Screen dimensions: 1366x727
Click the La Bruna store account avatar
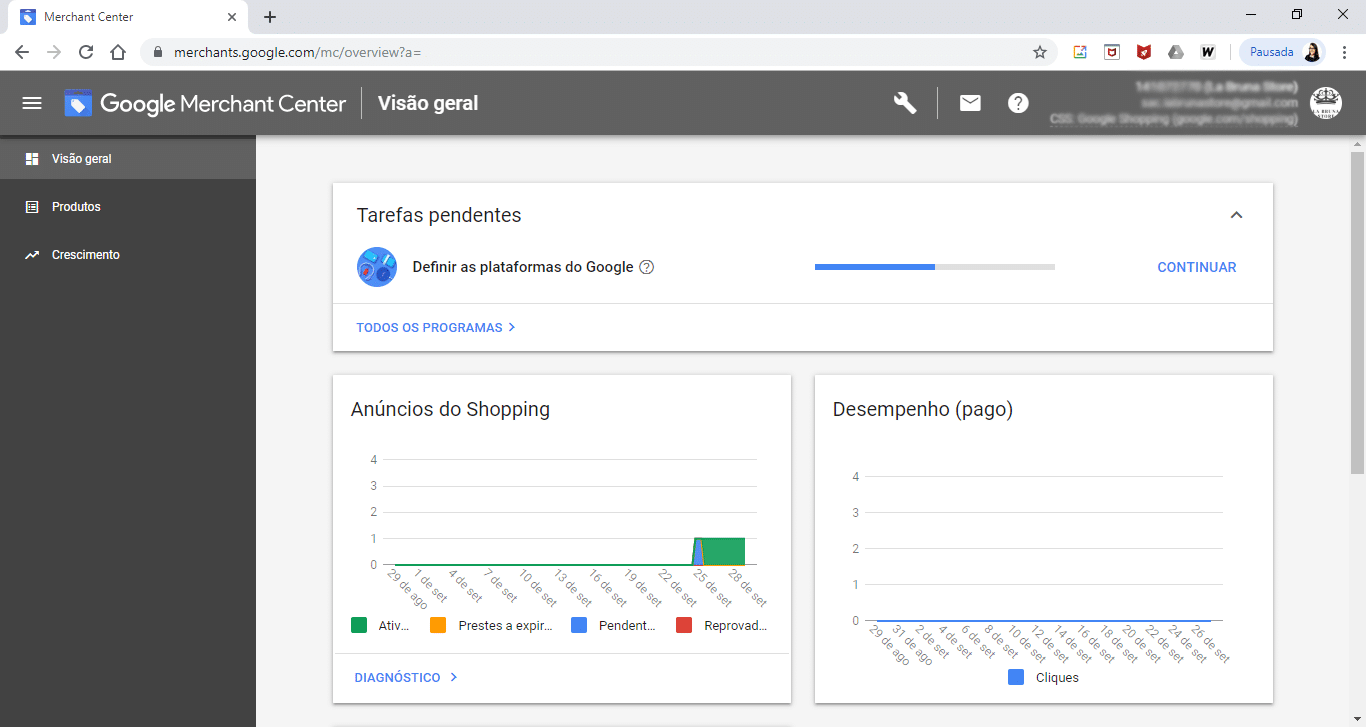pos(1326,103)
